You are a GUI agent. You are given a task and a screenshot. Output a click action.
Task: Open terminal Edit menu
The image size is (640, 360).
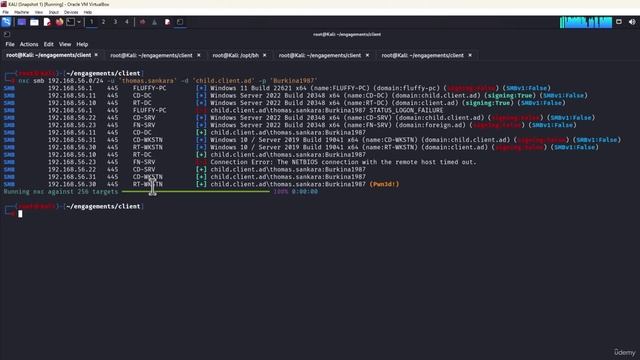pyautogui.click(x=49, y=44)
